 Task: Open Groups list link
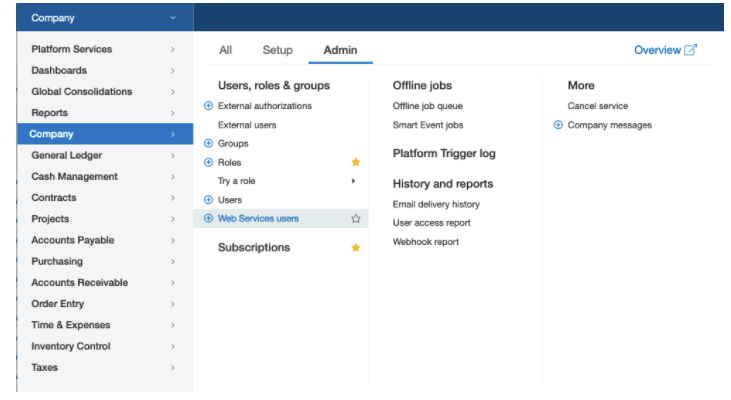tap(233, 144)
